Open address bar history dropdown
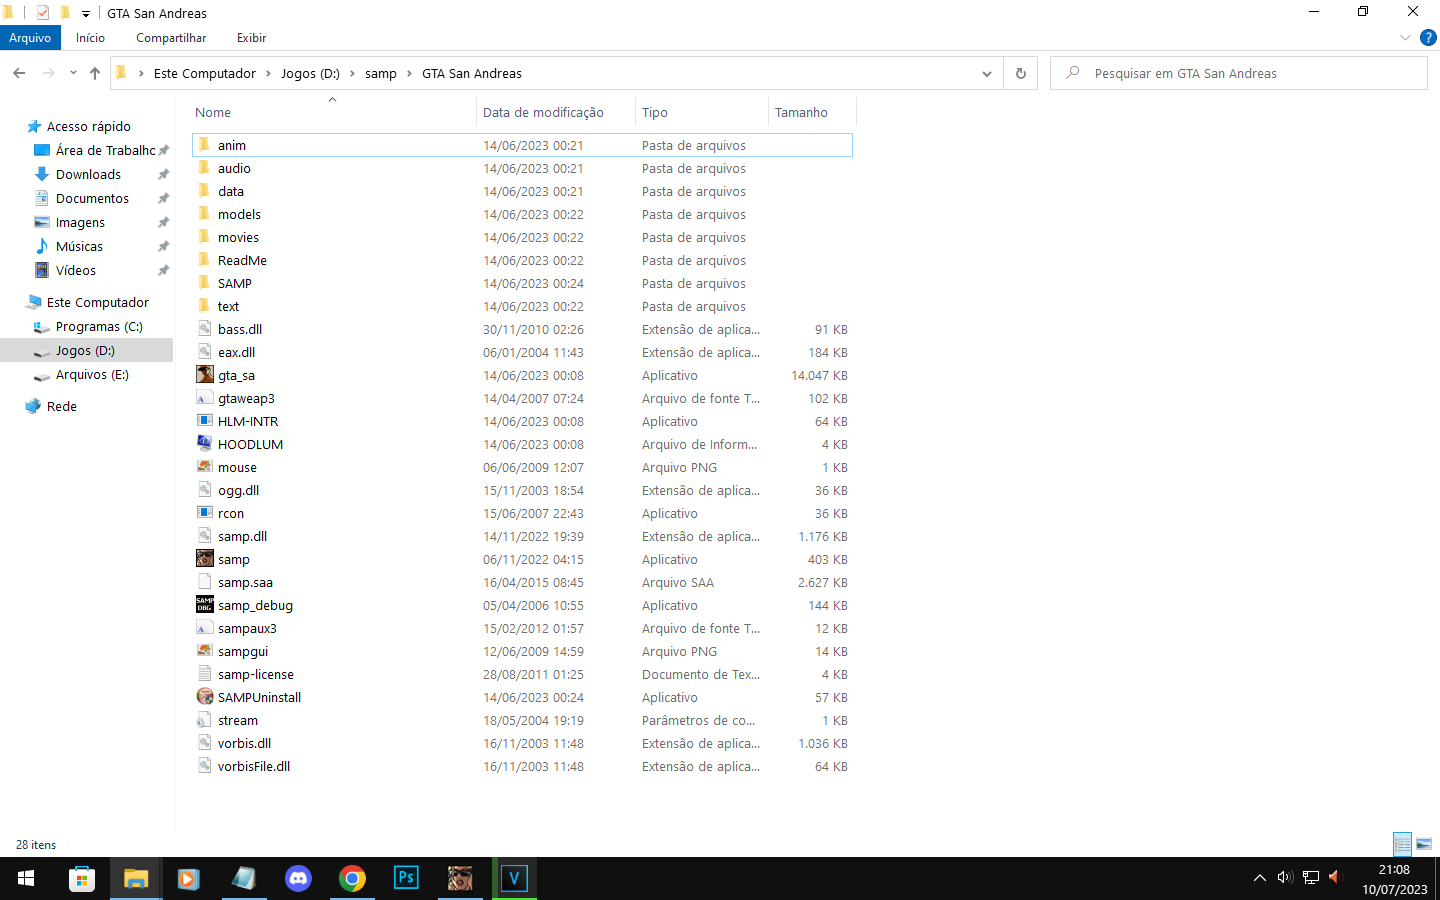 [x=987, y=73]
